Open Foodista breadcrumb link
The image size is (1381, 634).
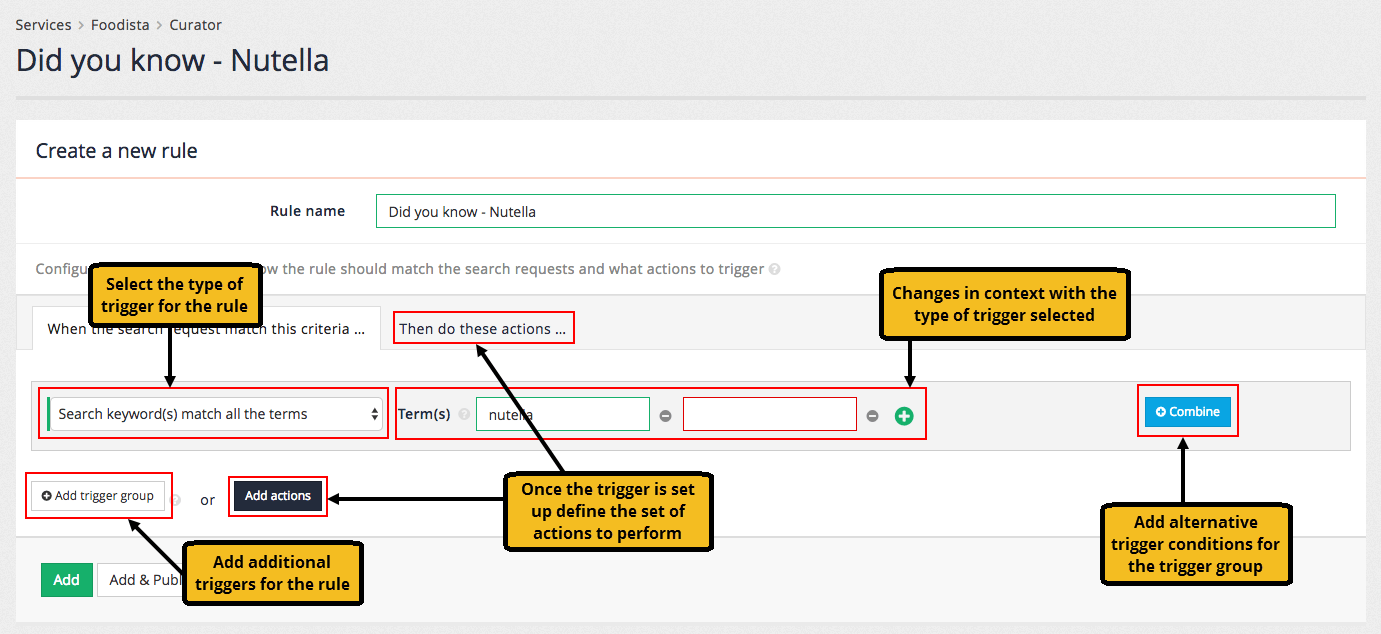(x=120, y=24)
